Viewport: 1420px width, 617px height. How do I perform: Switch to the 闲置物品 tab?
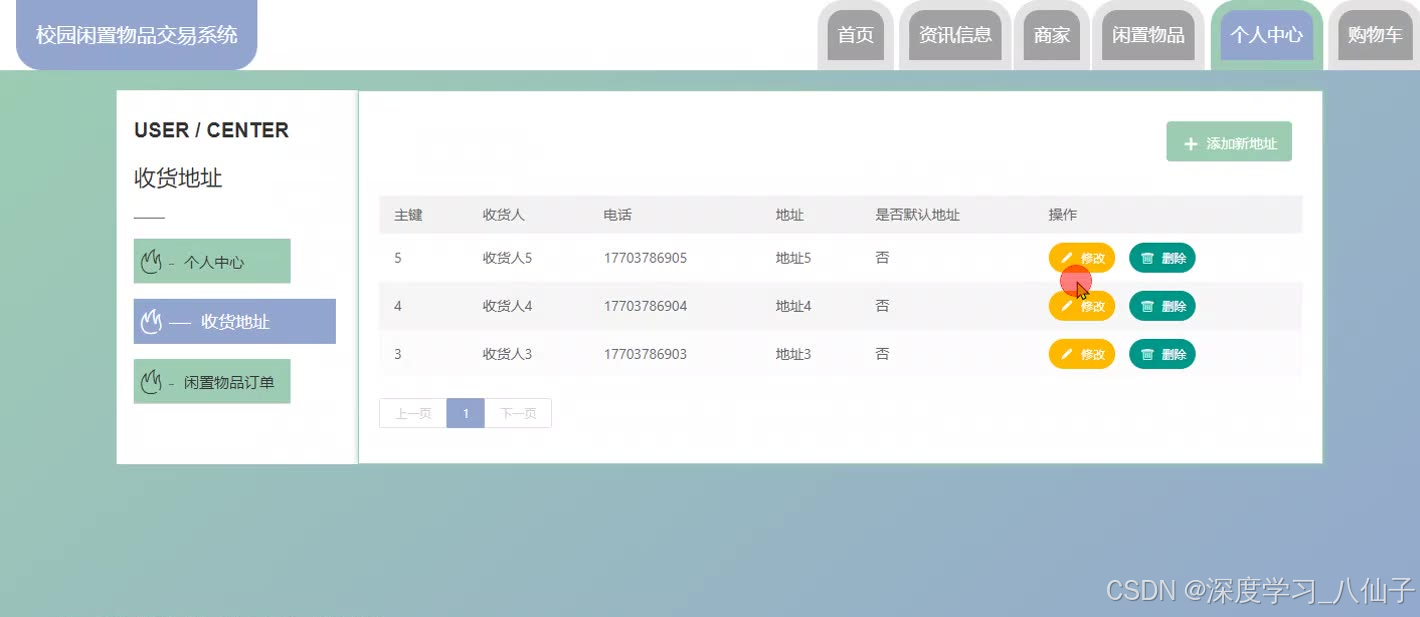[1148, 35]
